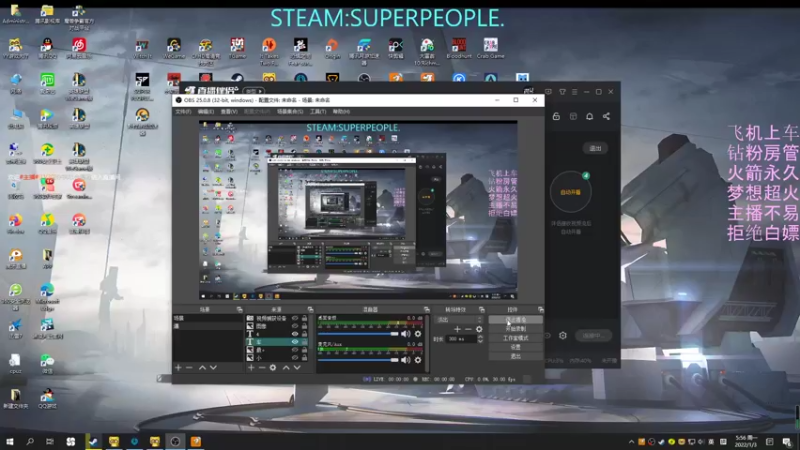Remove transition using the minus icon
Viewport: 800px width, 450px height.
pos(468,329)
